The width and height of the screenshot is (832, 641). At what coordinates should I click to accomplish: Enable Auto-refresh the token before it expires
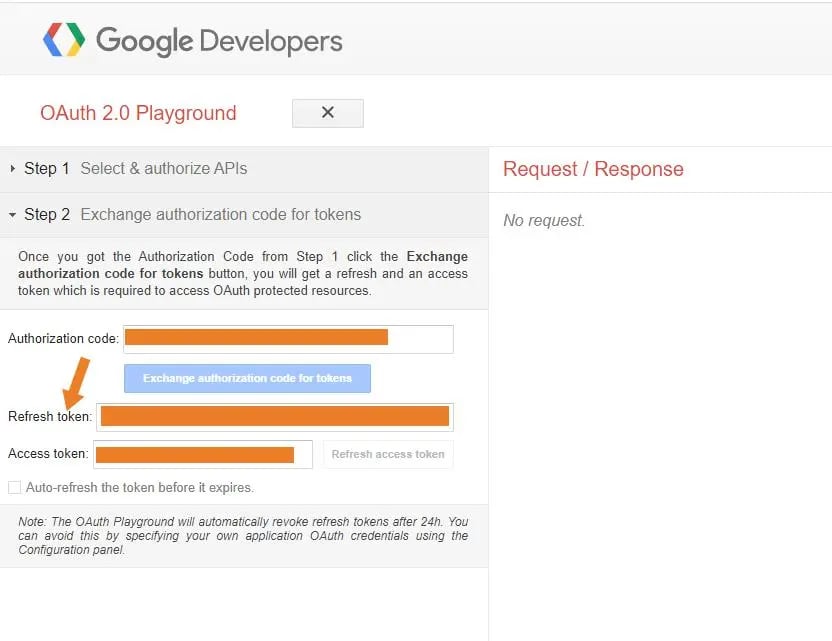[x=14, y=487]
